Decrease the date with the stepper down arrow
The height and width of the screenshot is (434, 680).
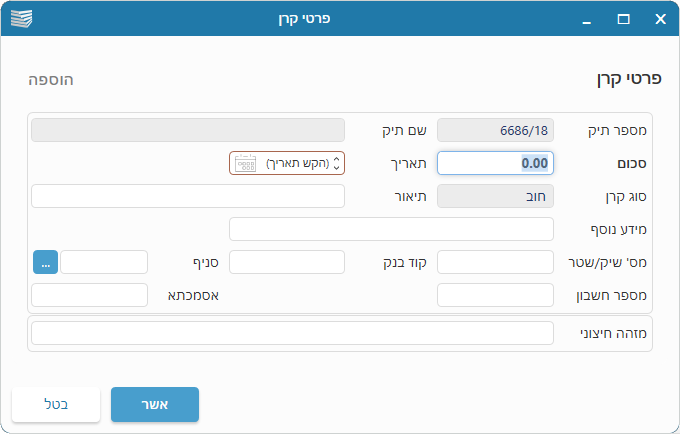[338, 167]
